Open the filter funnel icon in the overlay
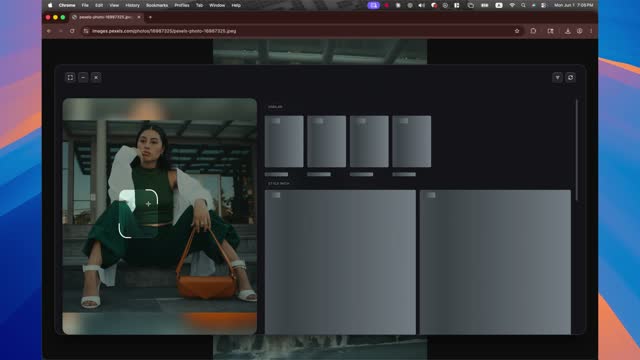Viewport: 640px width, 360px height. [558, 78]
